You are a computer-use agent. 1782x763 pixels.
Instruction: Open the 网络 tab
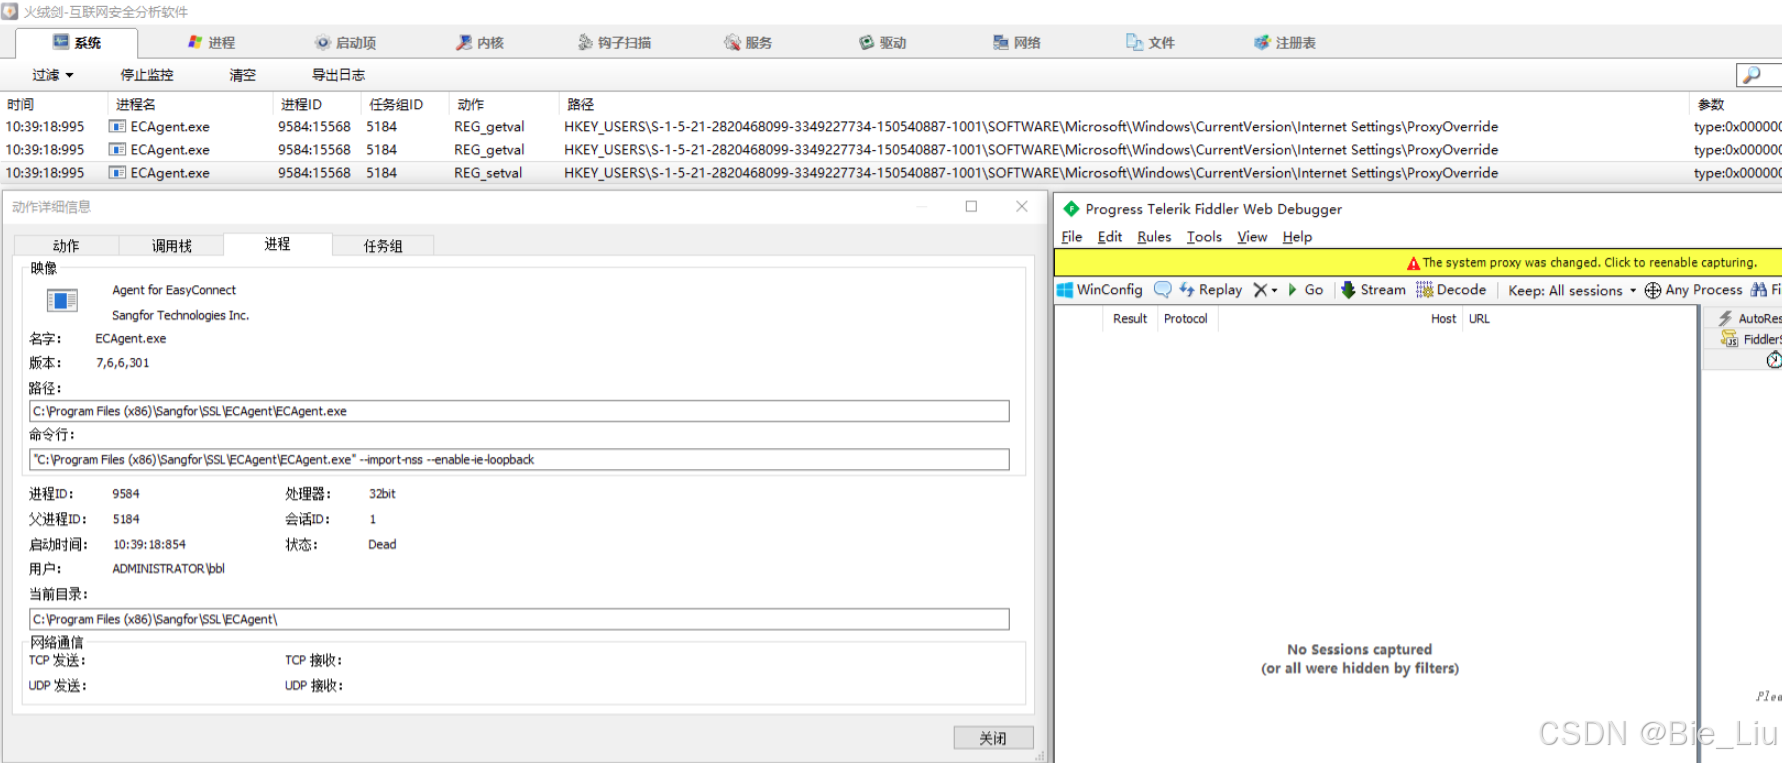(x=1017, y=43)
